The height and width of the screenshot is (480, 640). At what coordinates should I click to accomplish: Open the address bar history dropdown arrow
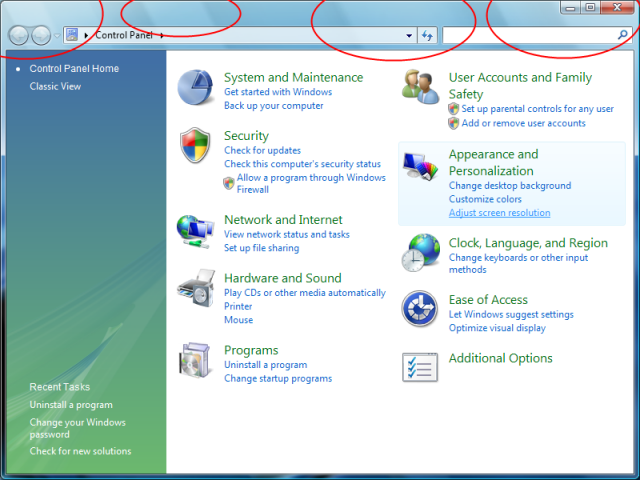point(409,36)
